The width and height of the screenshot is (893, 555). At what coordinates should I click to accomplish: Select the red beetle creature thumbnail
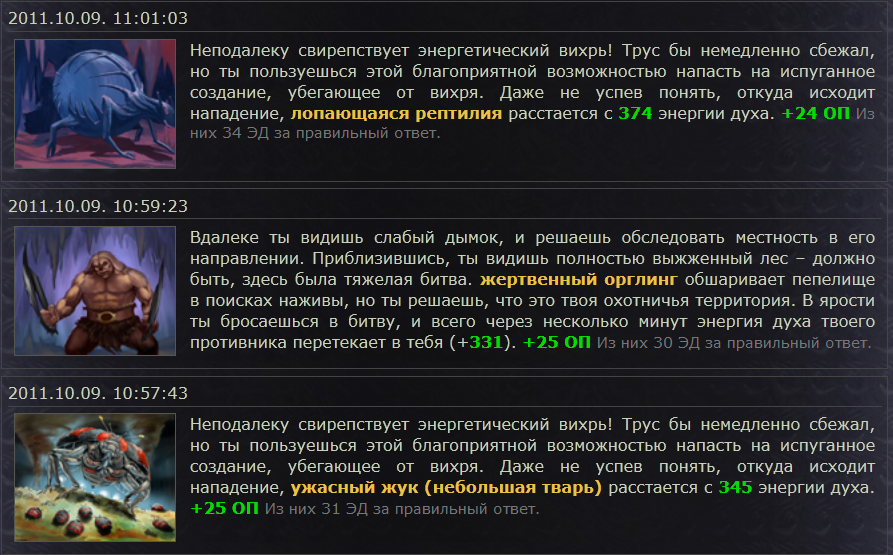96,478
